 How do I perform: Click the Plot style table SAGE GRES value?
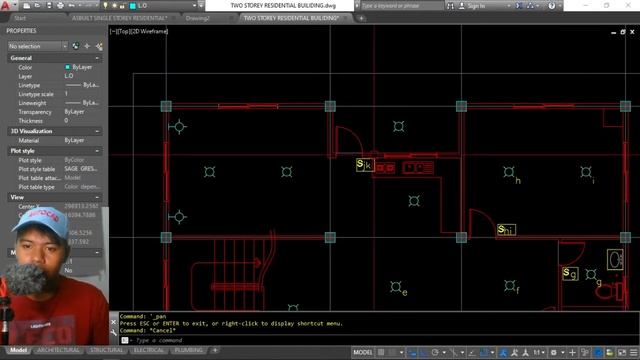[x=82, y=169]
